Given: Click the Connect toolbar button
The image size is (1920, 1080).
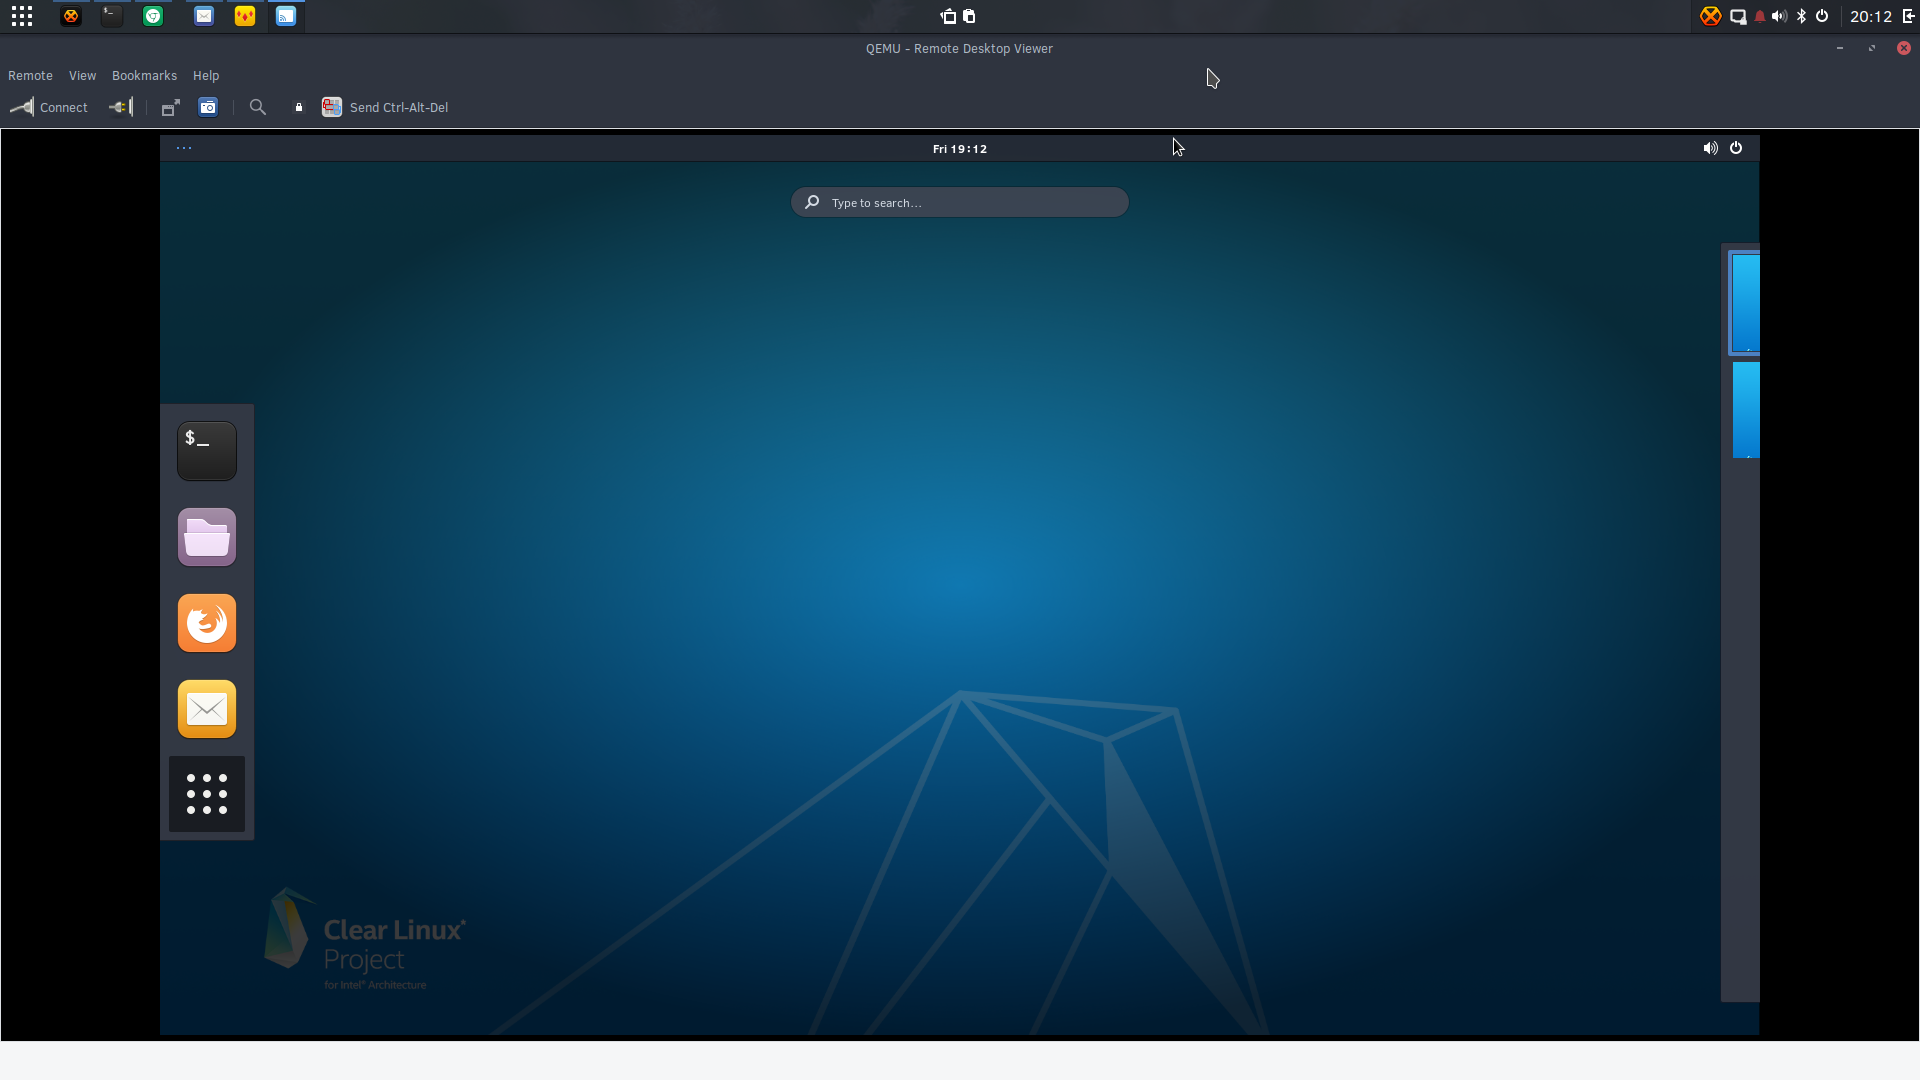Looking at the screenshot, I should (x=49, y=107).
